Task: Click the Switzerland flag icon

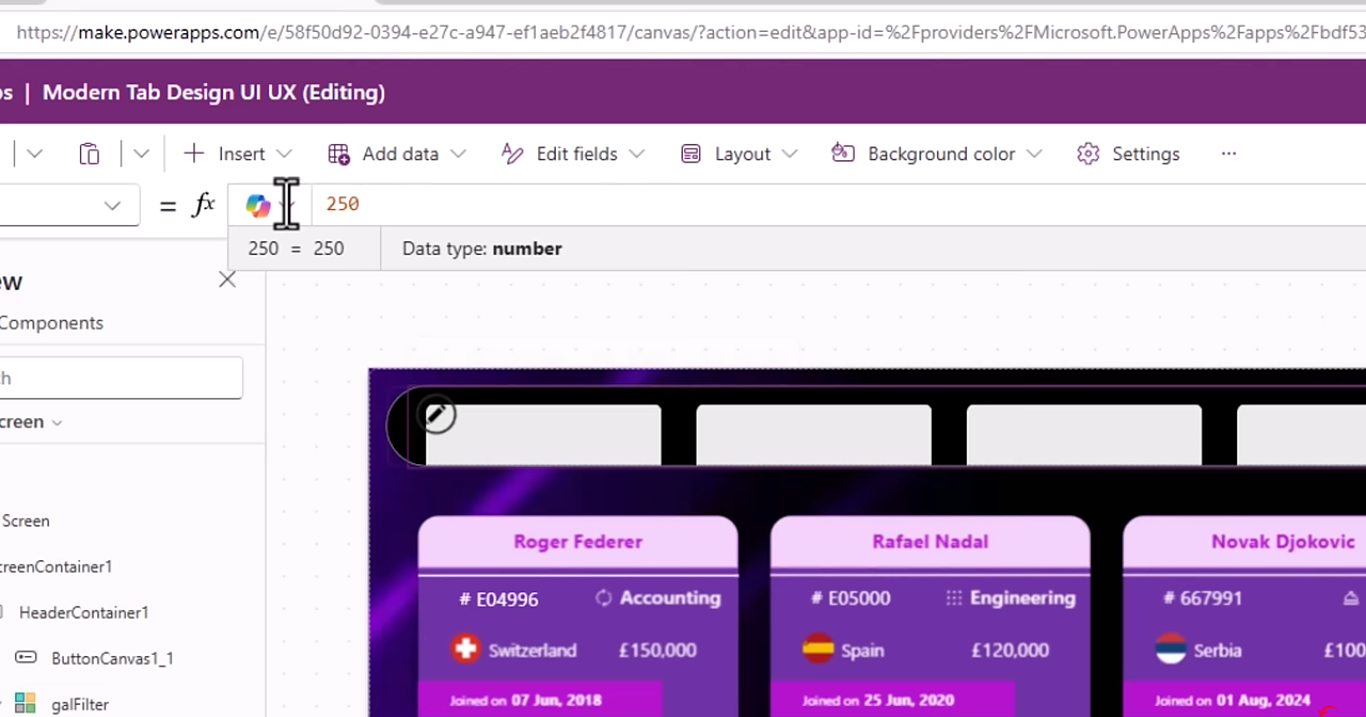Action: coord(465,649)
